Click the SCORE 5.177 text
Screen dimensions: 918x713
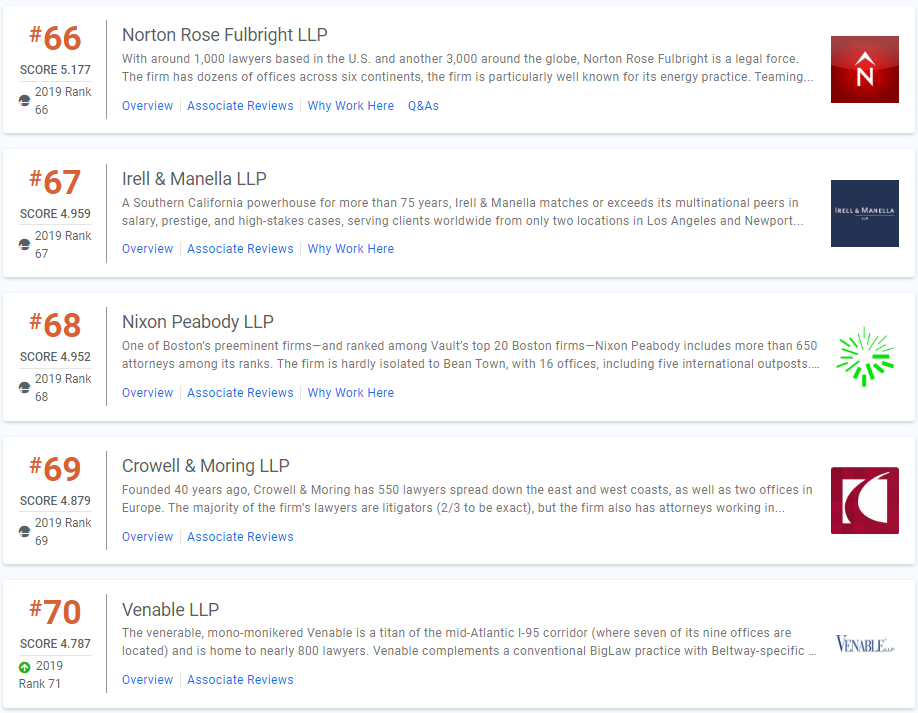pyautogui.click(x=55, y=70)
